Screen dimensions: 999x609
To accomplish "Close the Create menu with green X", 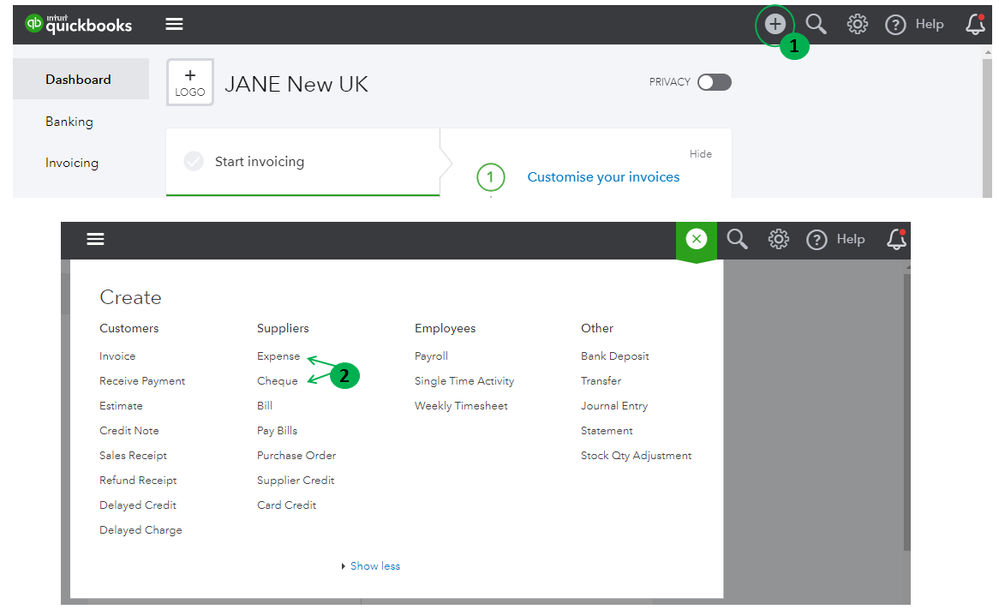I will pyautogui.click(x=696, y=239).
